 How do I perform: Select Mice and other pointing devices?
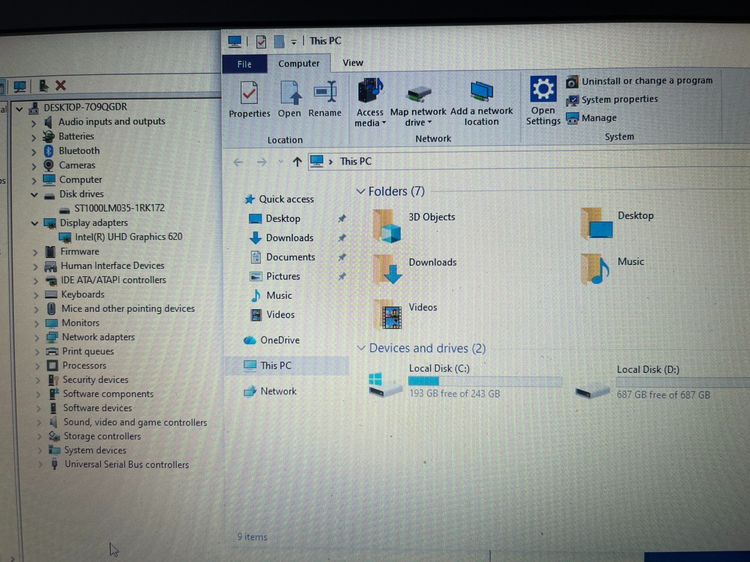(121, 309)
